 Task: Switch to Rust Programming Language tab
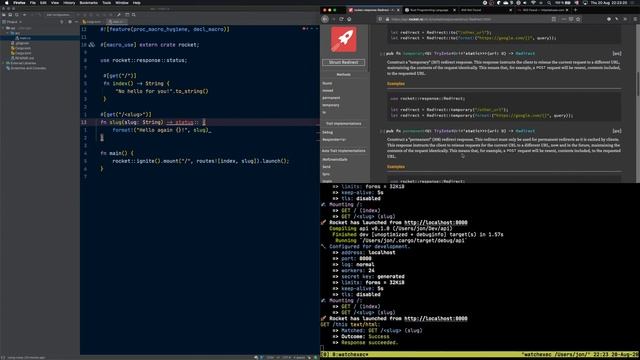point(429,10)
